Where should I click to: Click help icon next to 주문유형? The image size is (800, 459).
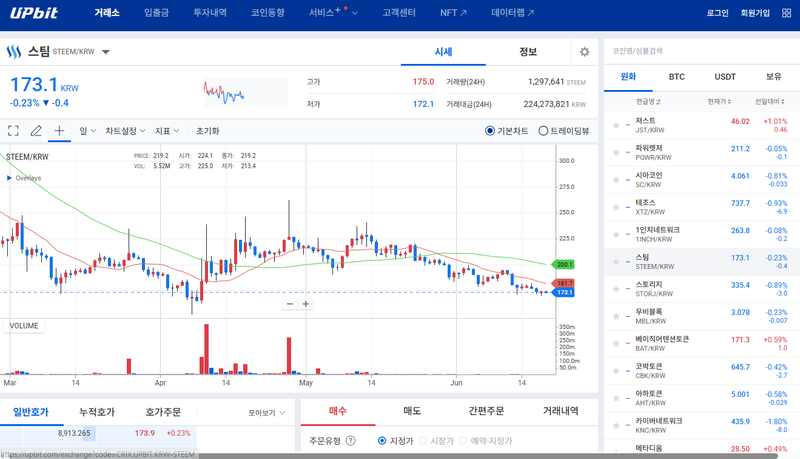[351, 441]
